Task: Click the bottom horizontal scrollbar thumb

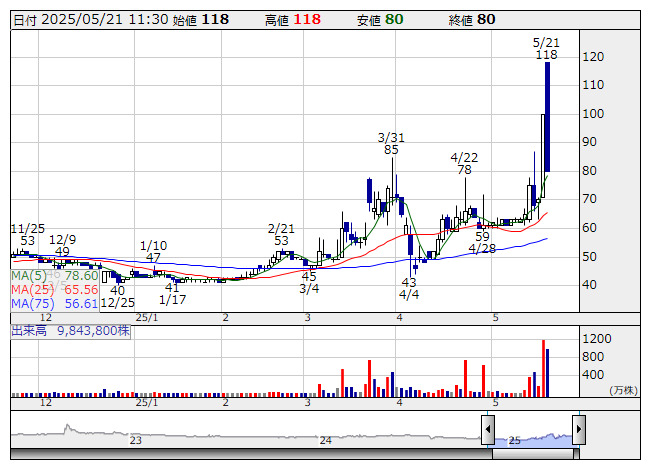Action: (535, 454)
